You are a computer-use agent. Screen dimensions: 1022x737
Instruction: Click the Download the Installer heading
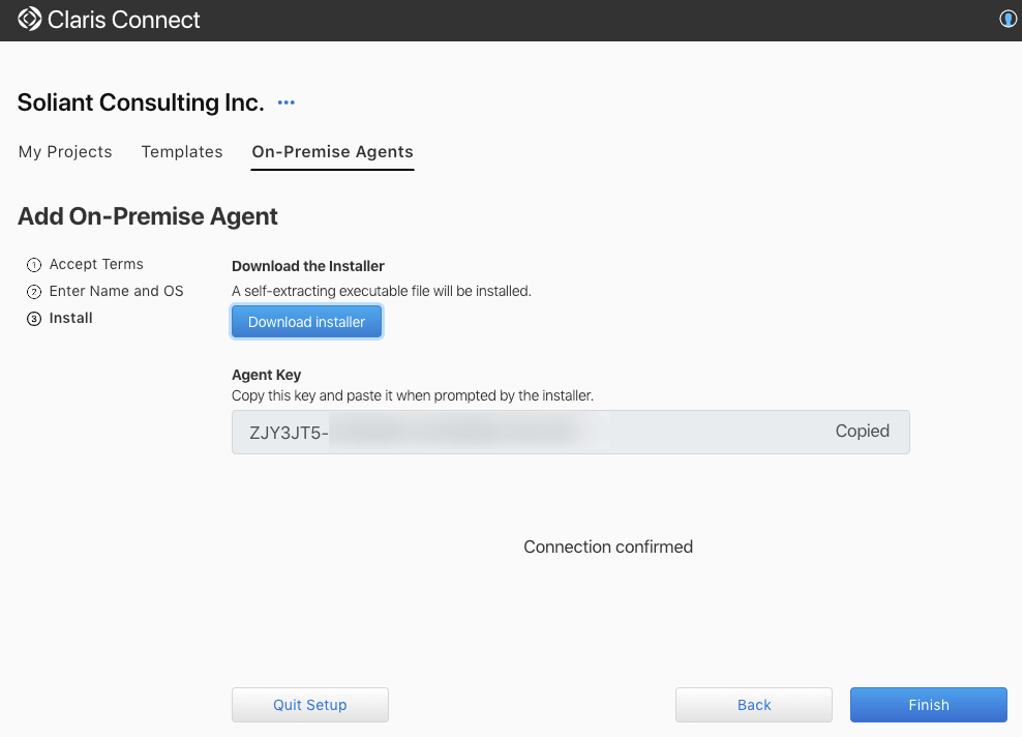pyautogui.click(x=308, y=266)
